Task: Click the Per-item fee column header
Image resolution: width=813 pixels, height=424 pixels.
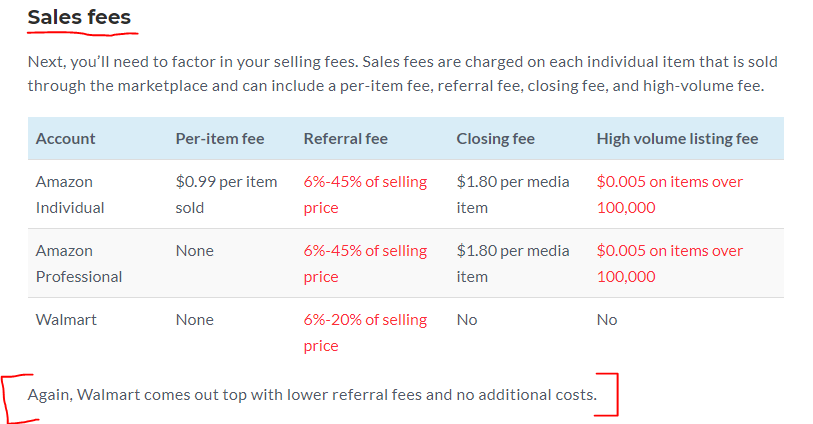Action: pos(220,139)
